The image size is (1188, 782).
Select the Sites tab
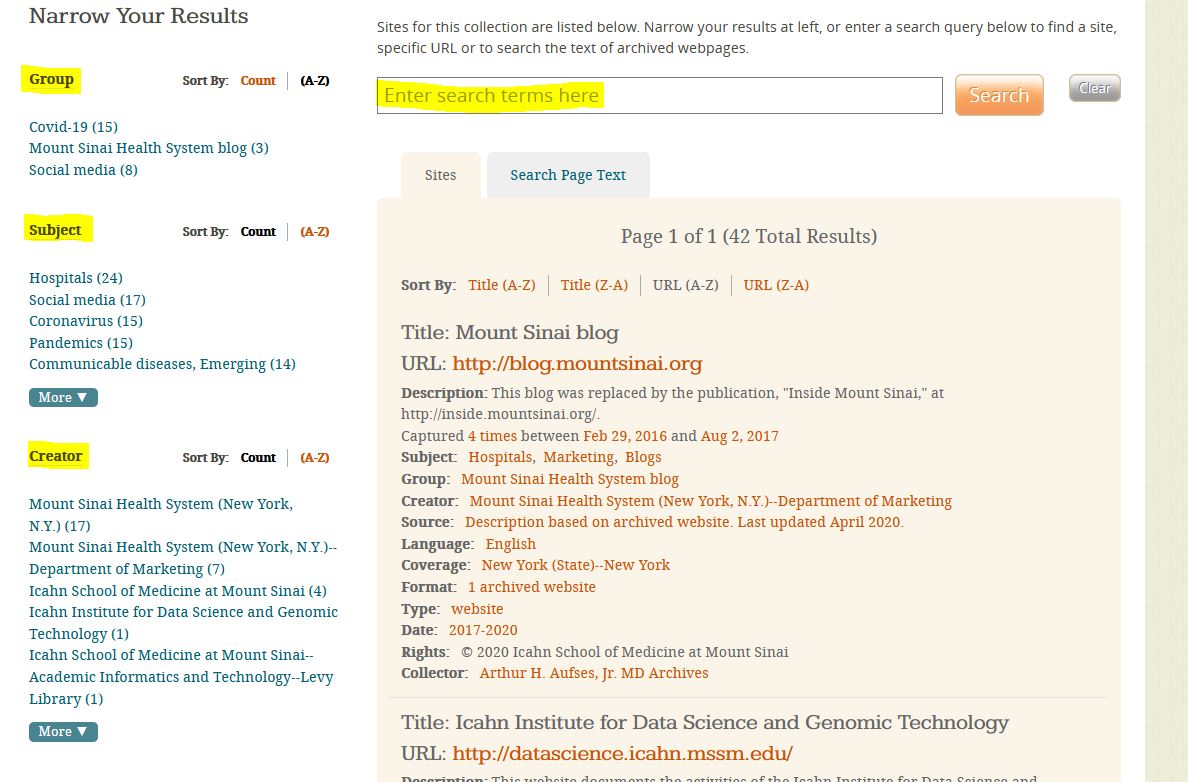coord(440,175)
